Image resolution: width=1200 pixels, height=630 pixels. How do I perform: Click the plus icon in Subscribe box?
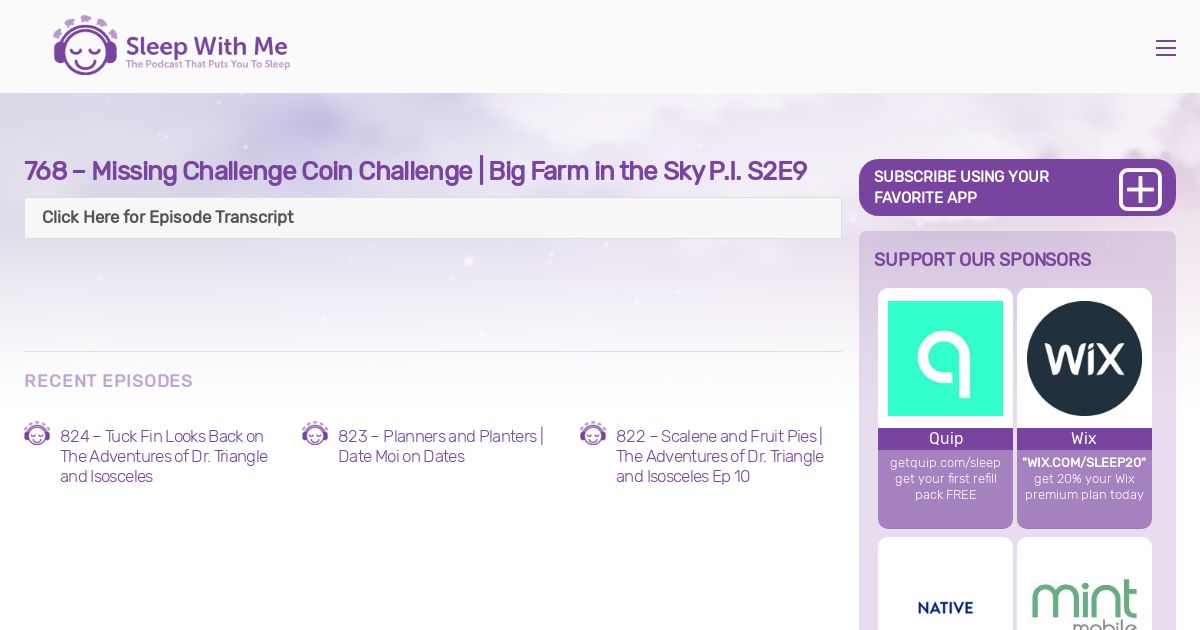pyautogui.click(x=1140, y=189)
